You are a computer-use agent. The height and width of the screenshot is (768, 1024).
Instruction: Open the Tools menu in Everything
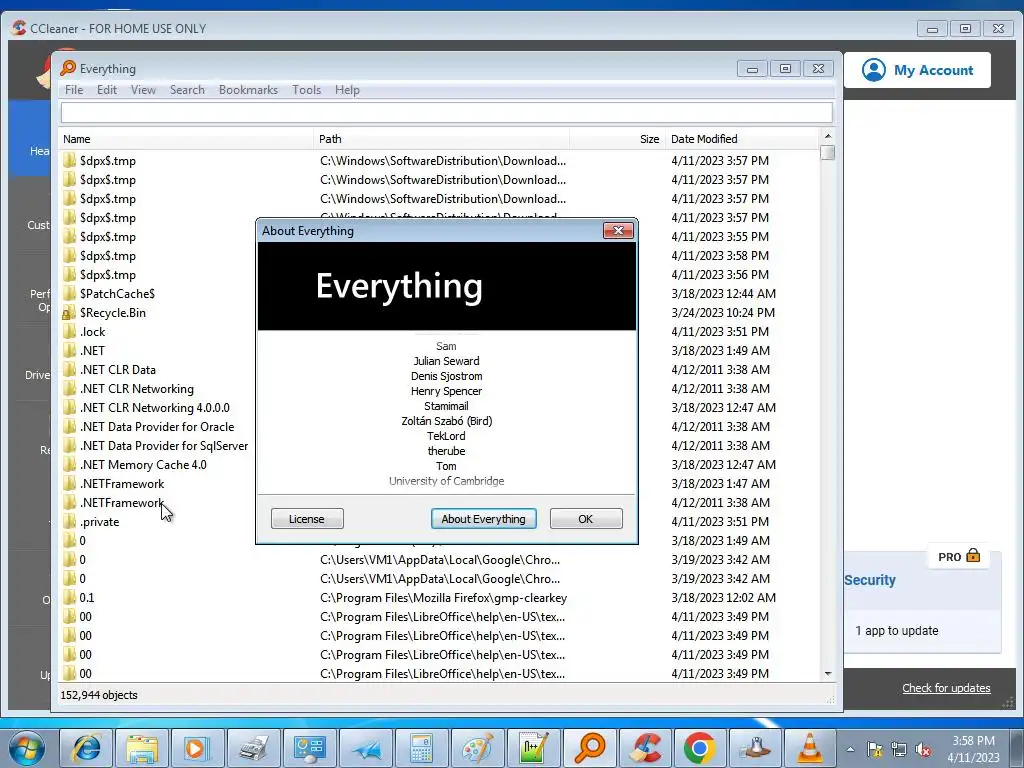pos(306,89)
